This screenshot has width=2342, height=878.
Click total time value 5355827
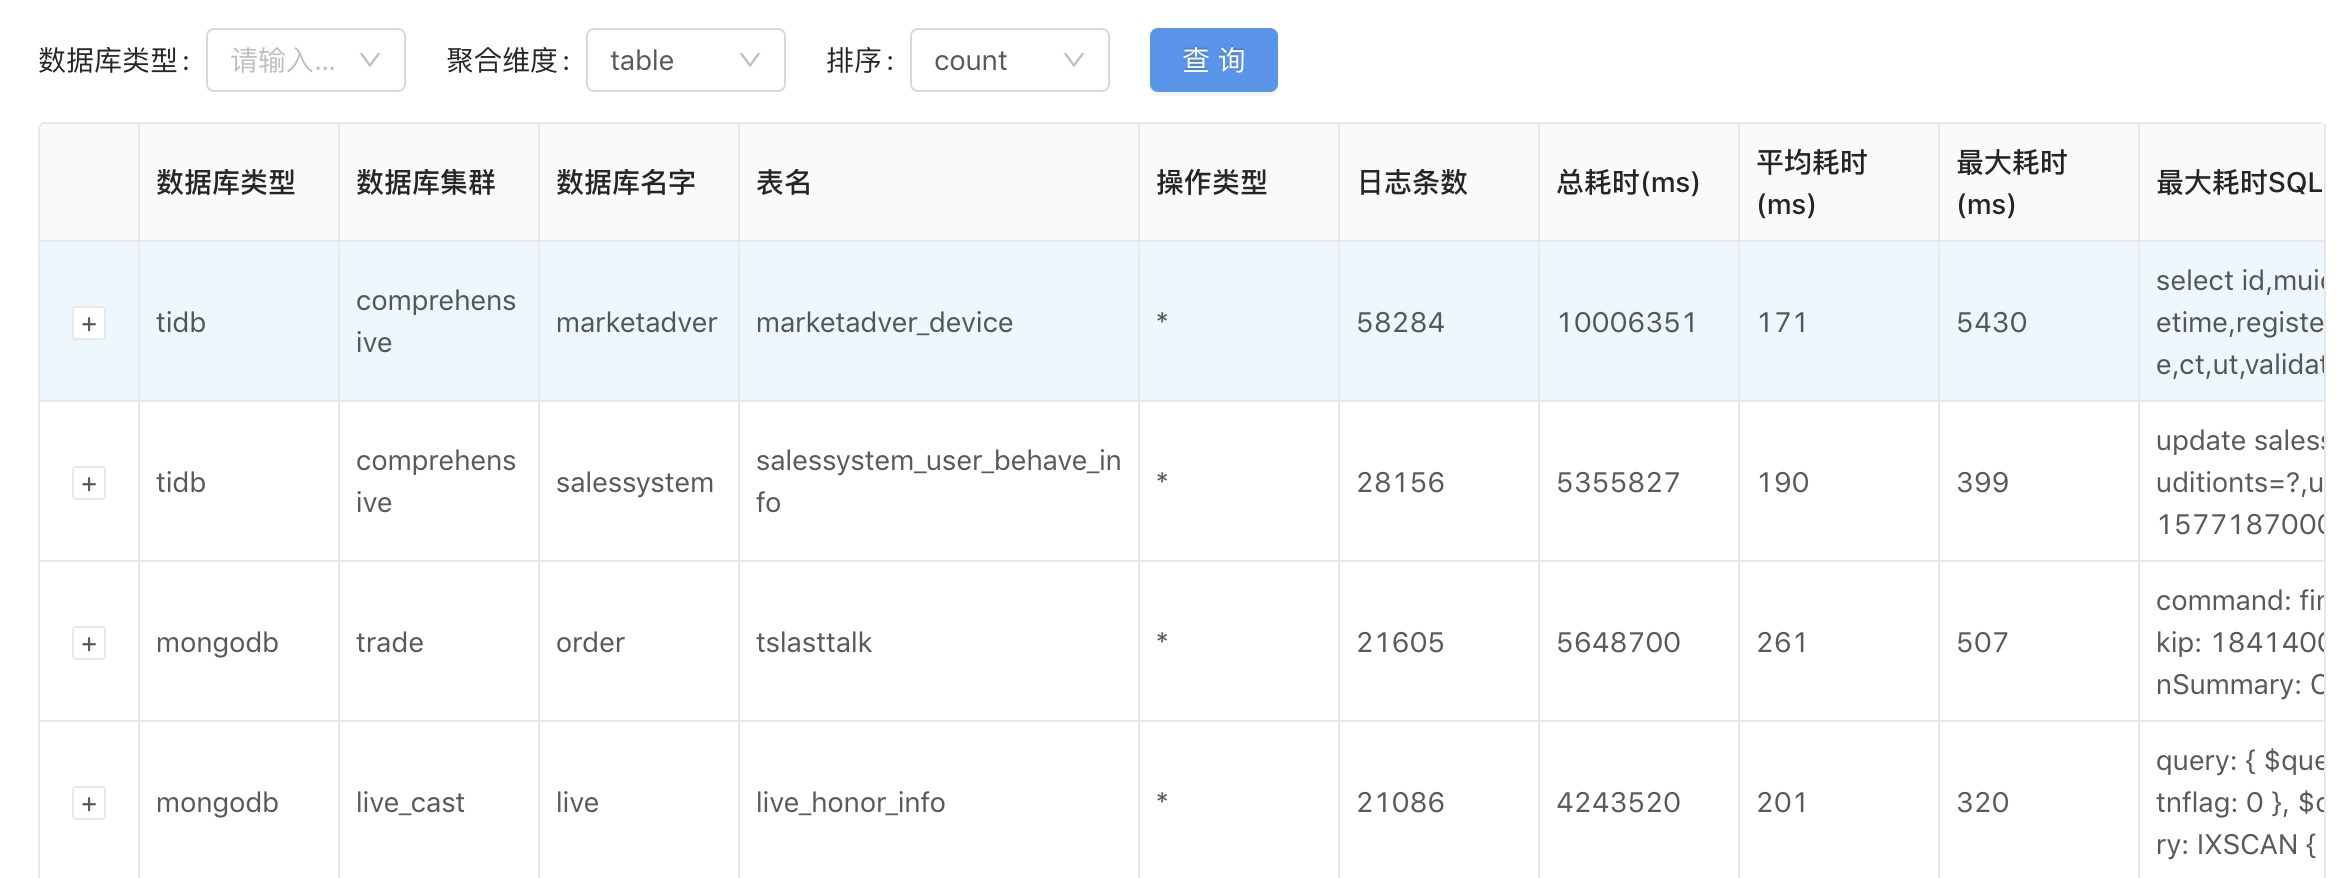point(1618,482)
